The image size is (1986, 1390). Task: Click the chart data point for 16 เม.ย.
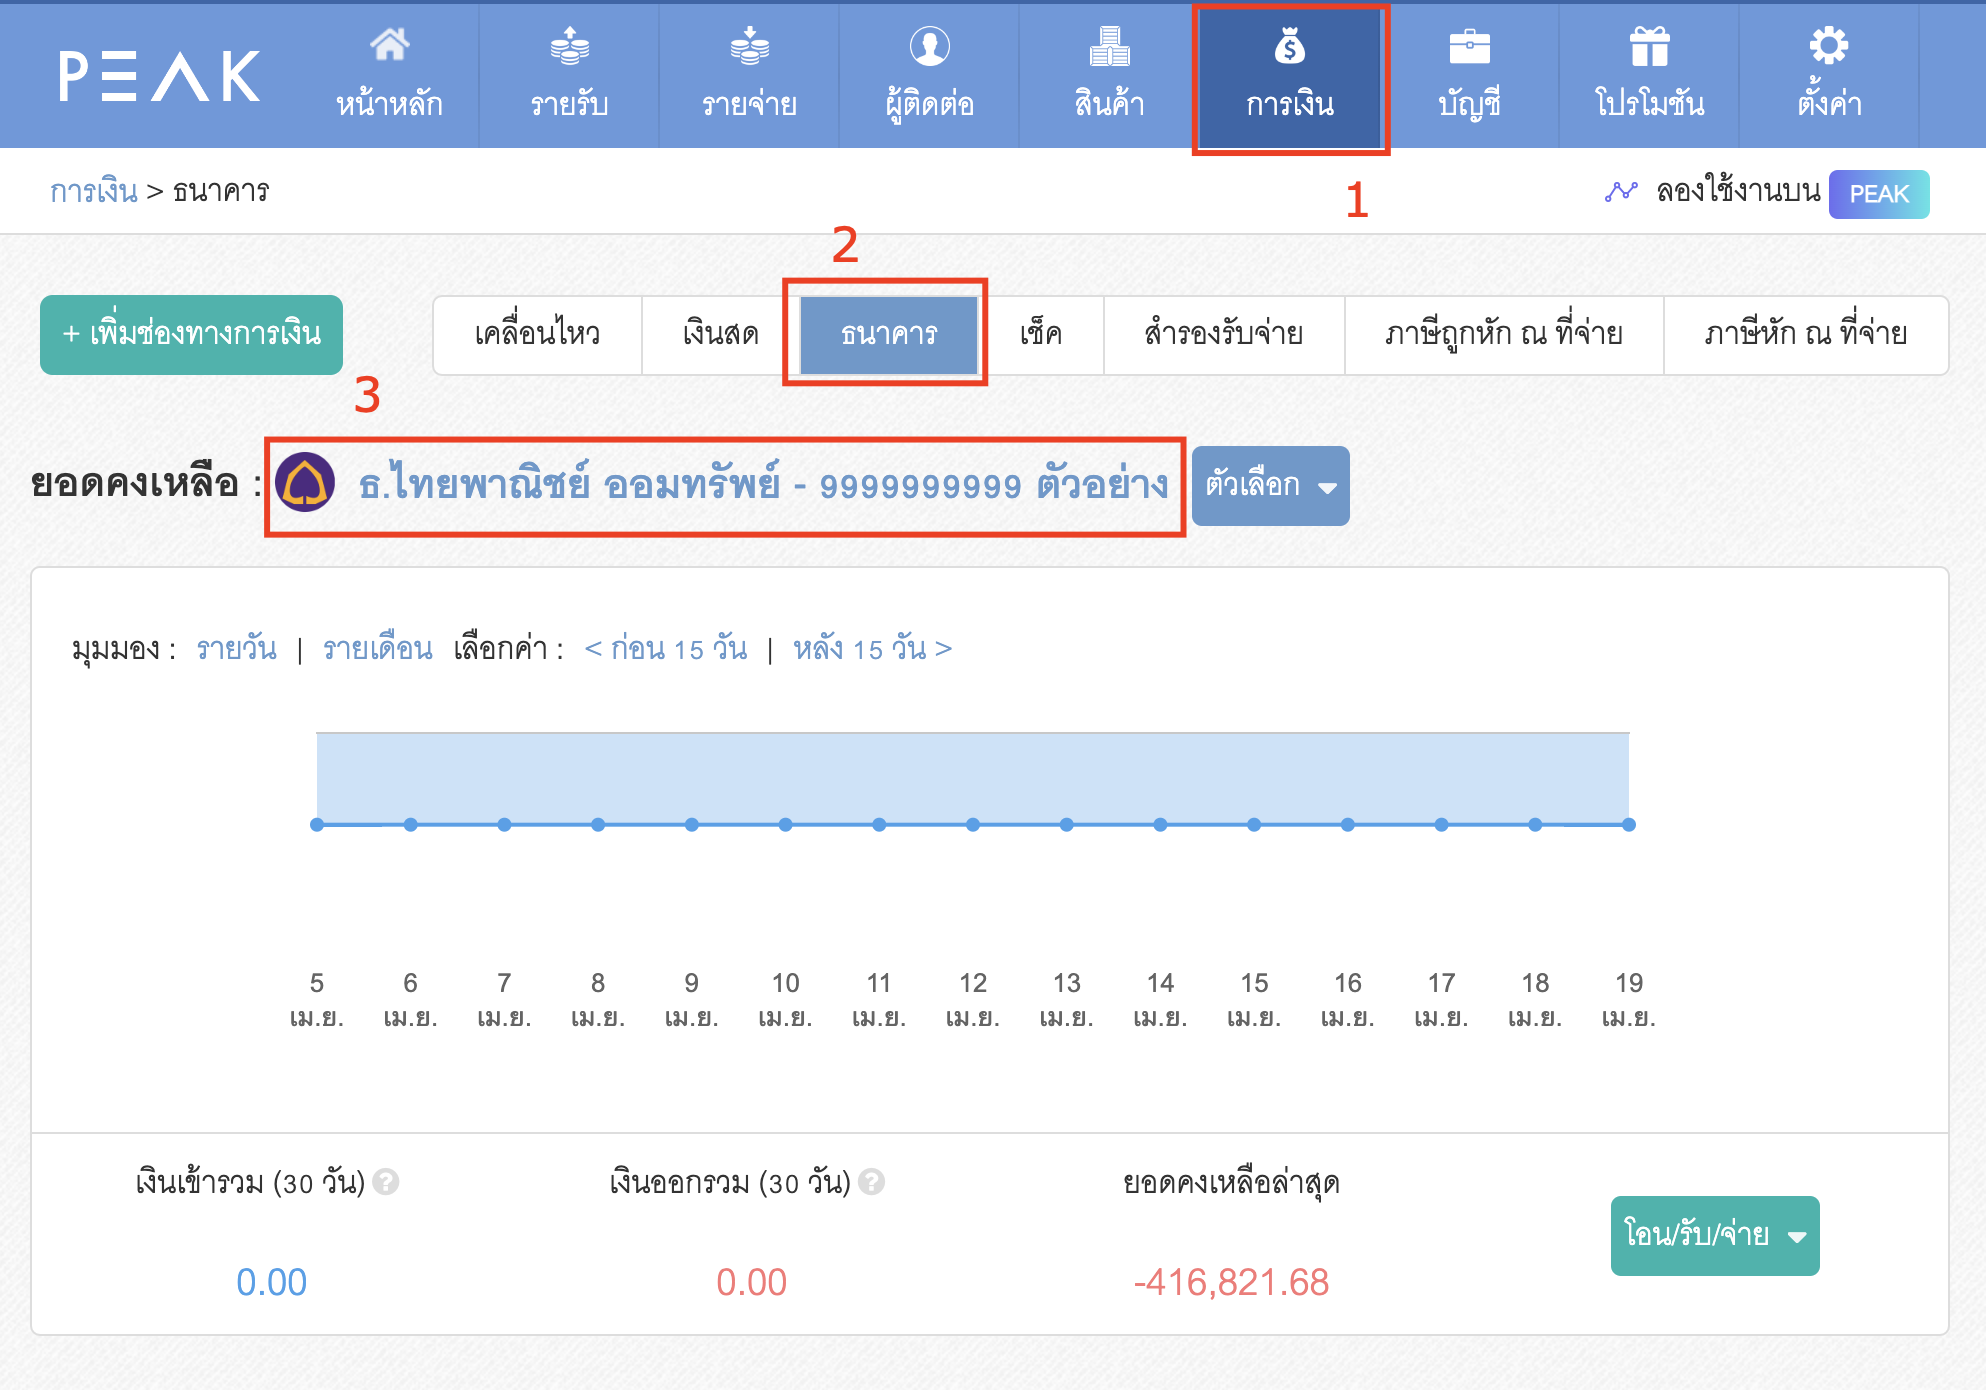pyautogui.click(x=1348, y=825)
